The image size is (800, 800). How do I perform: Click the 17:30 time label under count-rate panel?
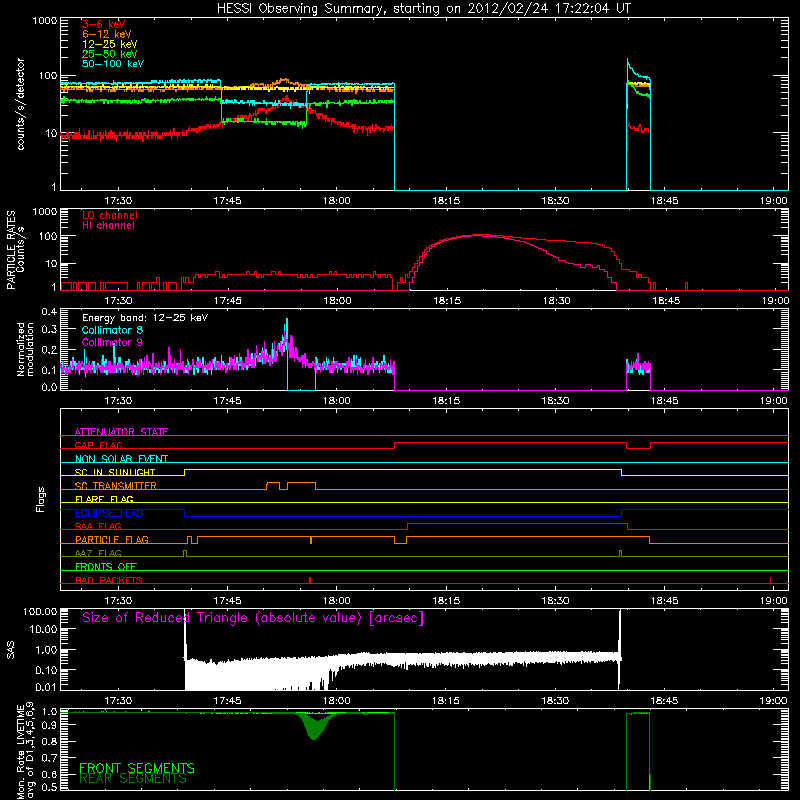pos(118,201)
